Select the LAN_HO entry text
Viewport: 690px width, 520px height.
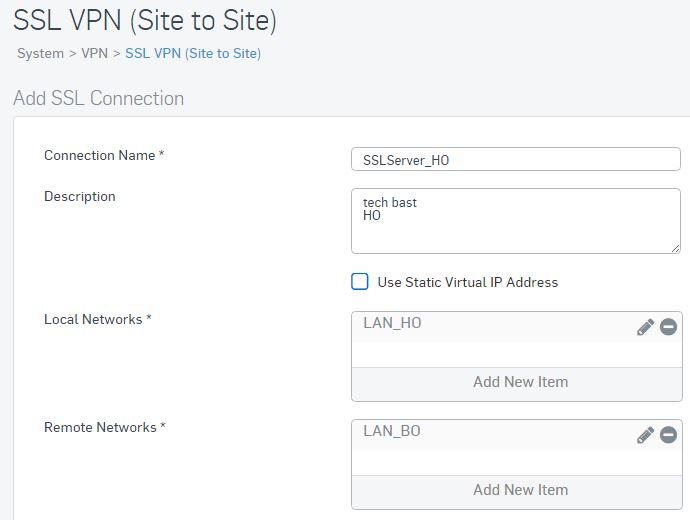392,323
